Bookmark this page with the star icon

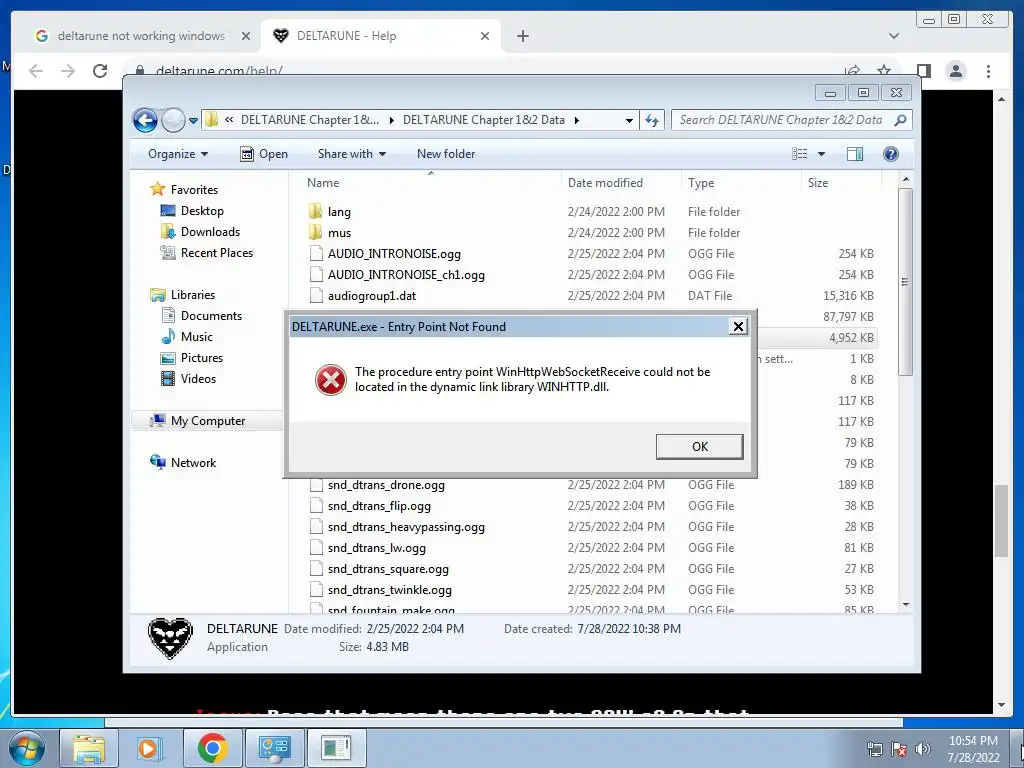(884, 71)
